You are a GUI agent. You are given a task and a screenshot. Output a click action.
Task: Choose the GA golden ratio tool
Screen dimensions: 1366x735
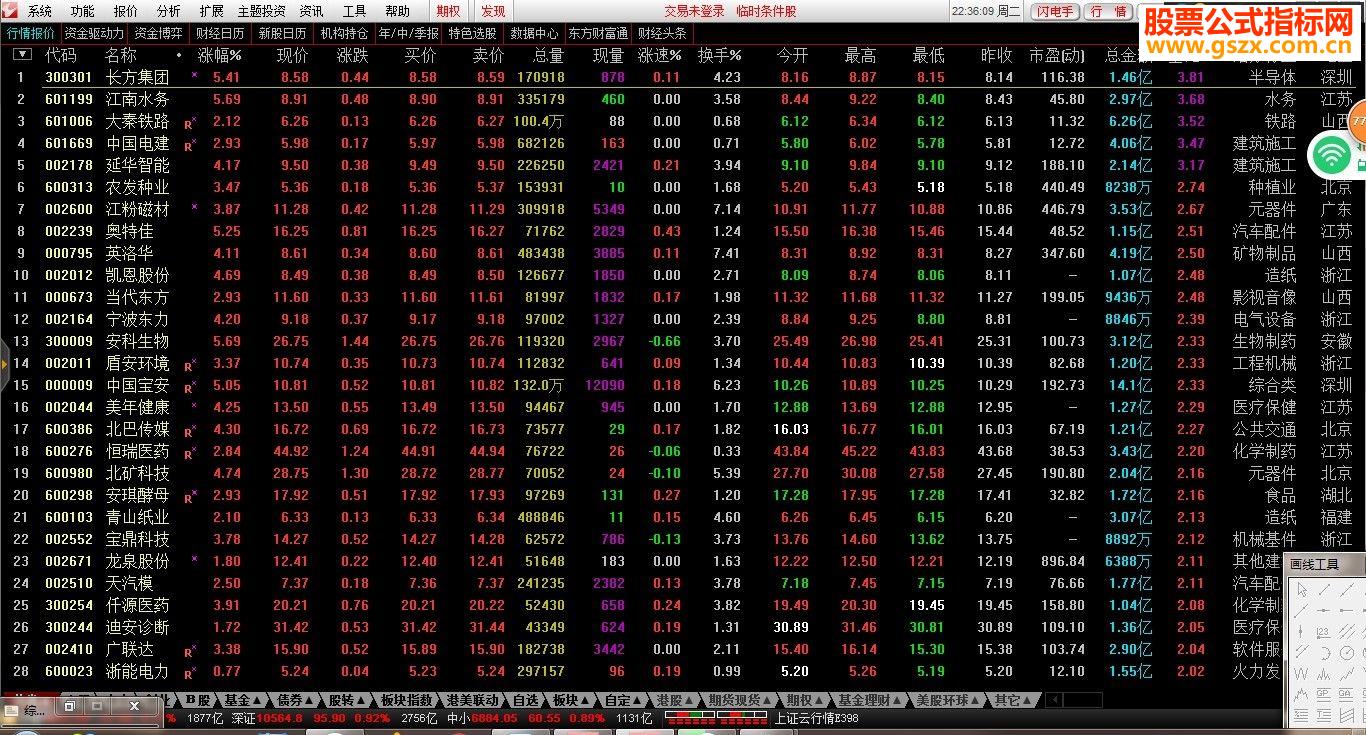(x=1346, y=694)
